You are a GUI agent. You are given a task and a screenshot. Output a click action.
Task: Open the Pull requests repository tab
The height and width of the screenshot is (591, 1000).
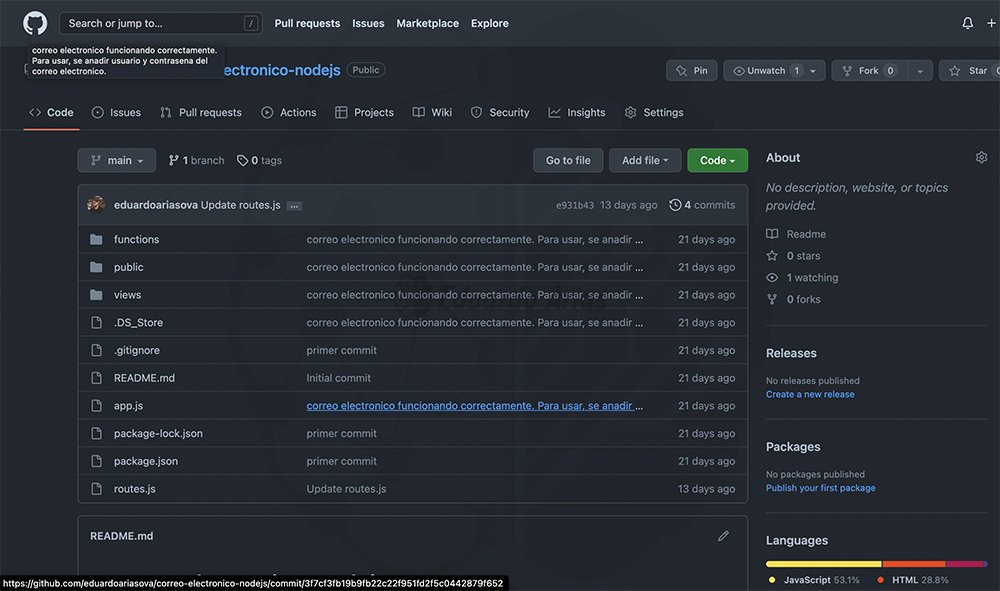click(201, 112)
